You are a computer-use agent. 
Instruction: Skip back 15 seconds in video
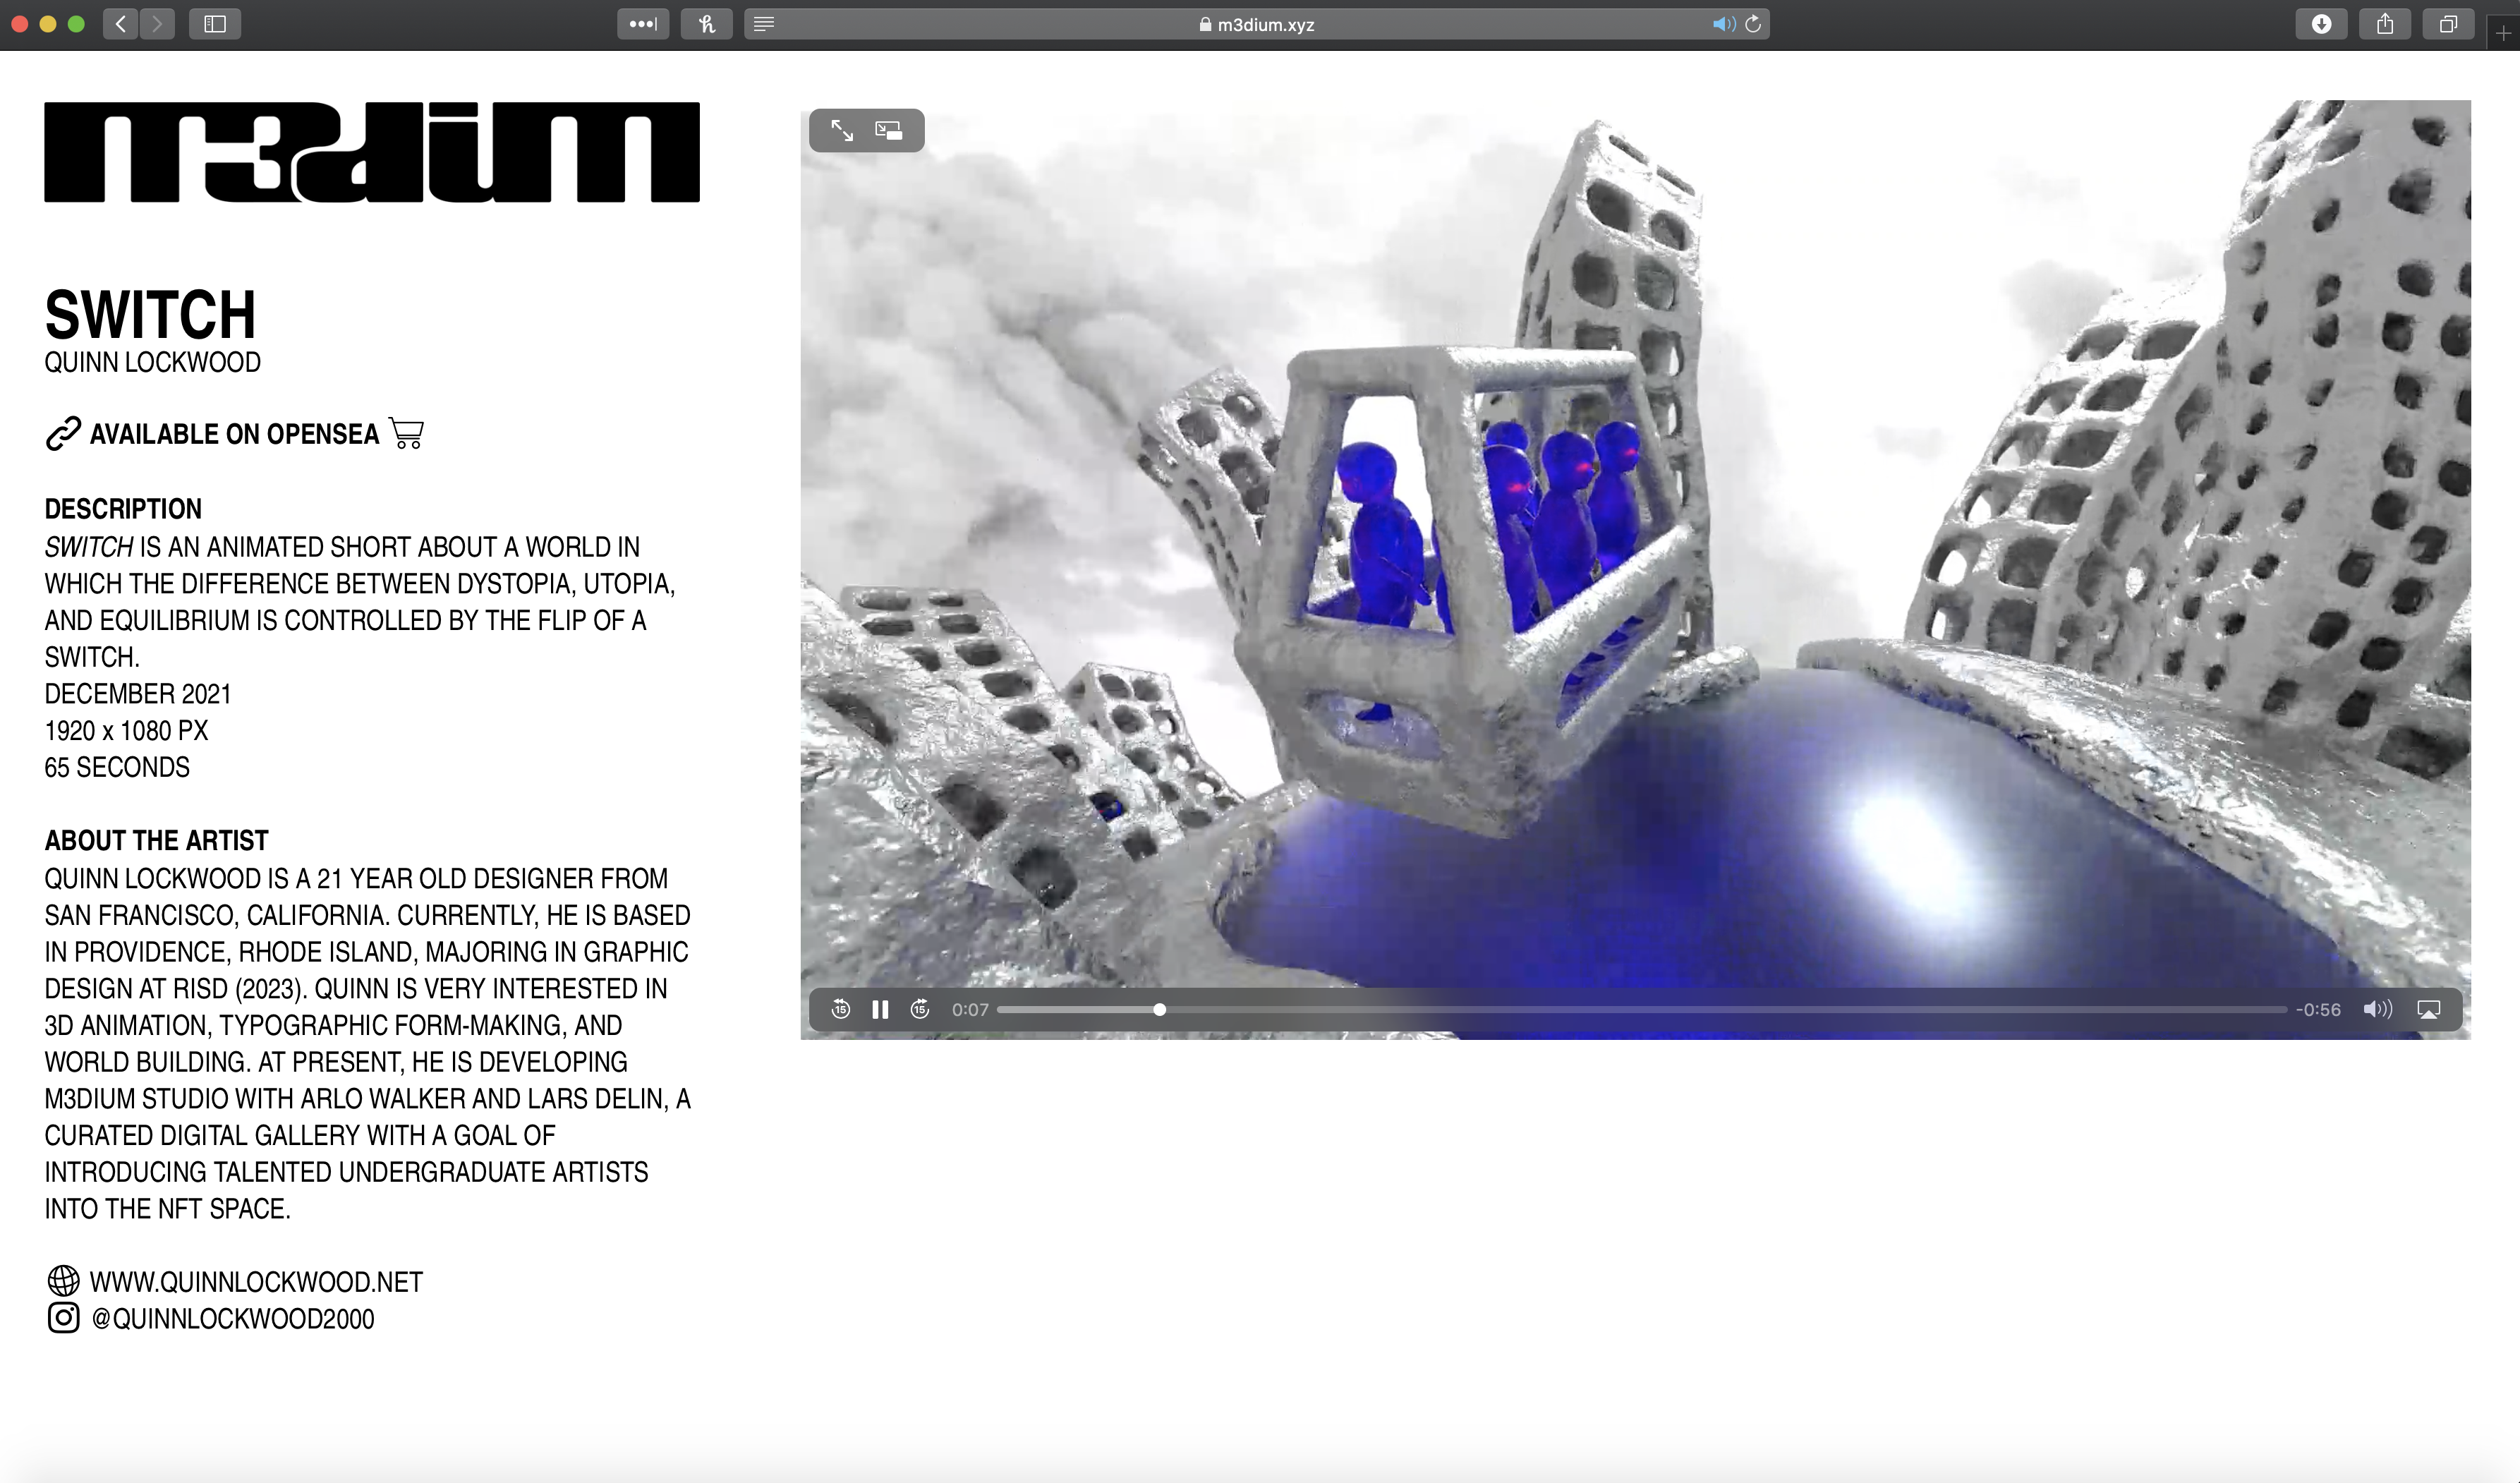pos(841,1009)
